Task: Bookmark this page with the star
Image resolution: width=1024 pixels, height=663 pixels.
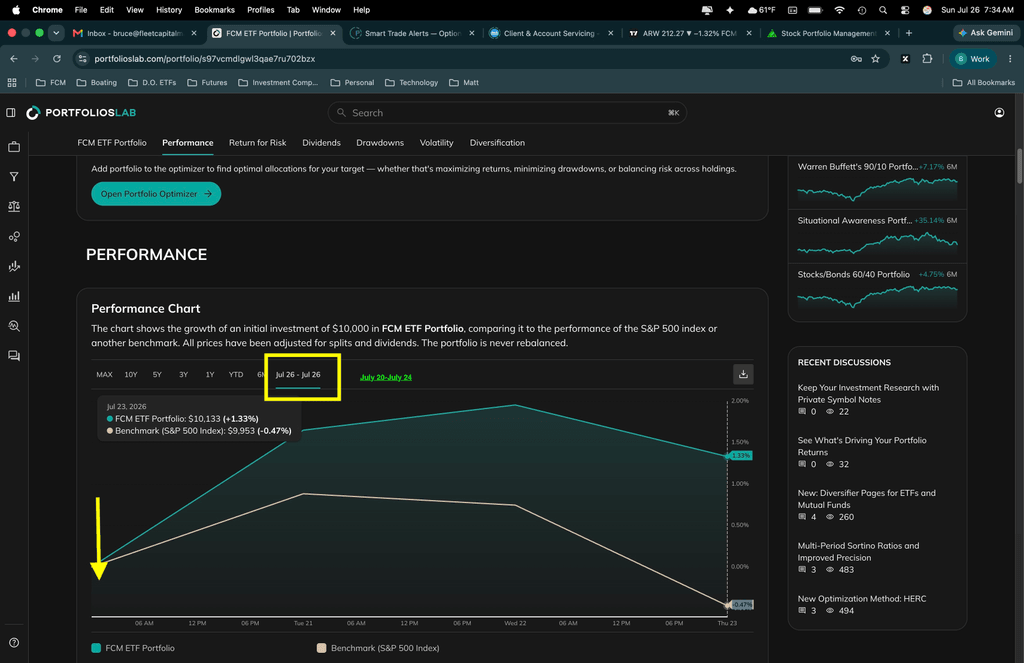Action: (x=876, y=59)
